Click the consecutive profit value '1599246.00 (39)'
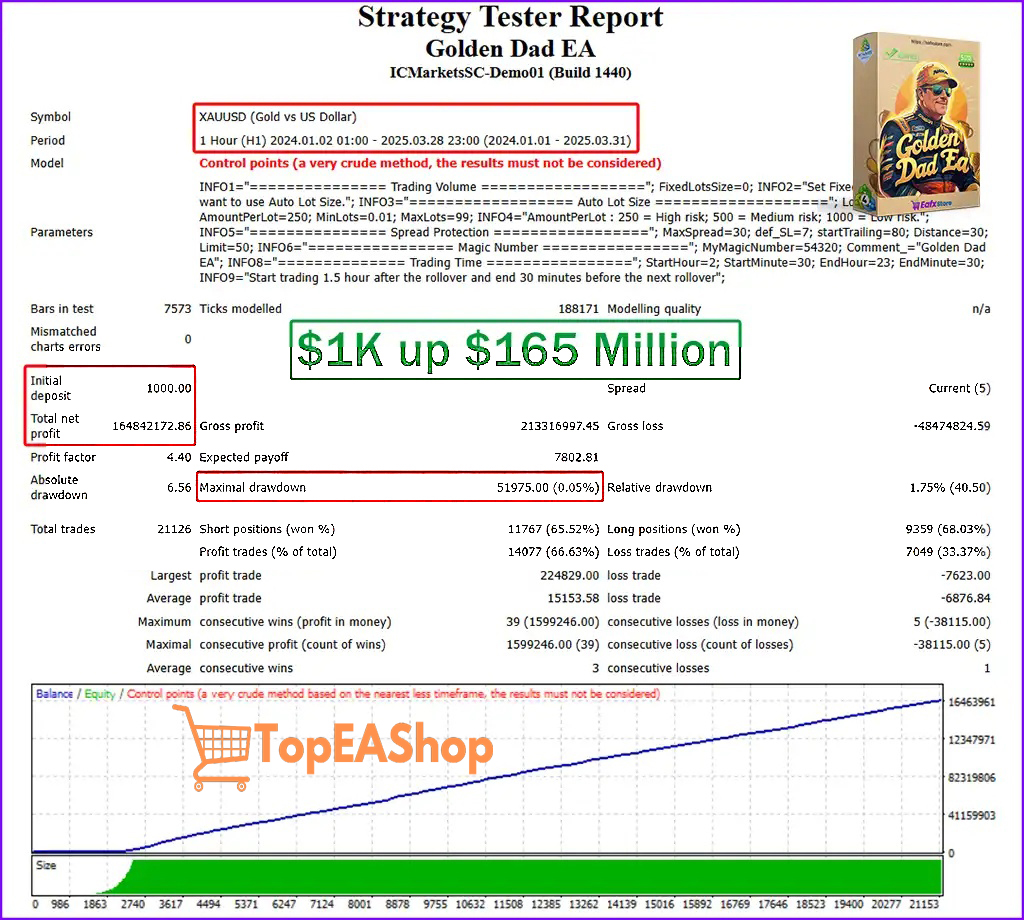 552,644
